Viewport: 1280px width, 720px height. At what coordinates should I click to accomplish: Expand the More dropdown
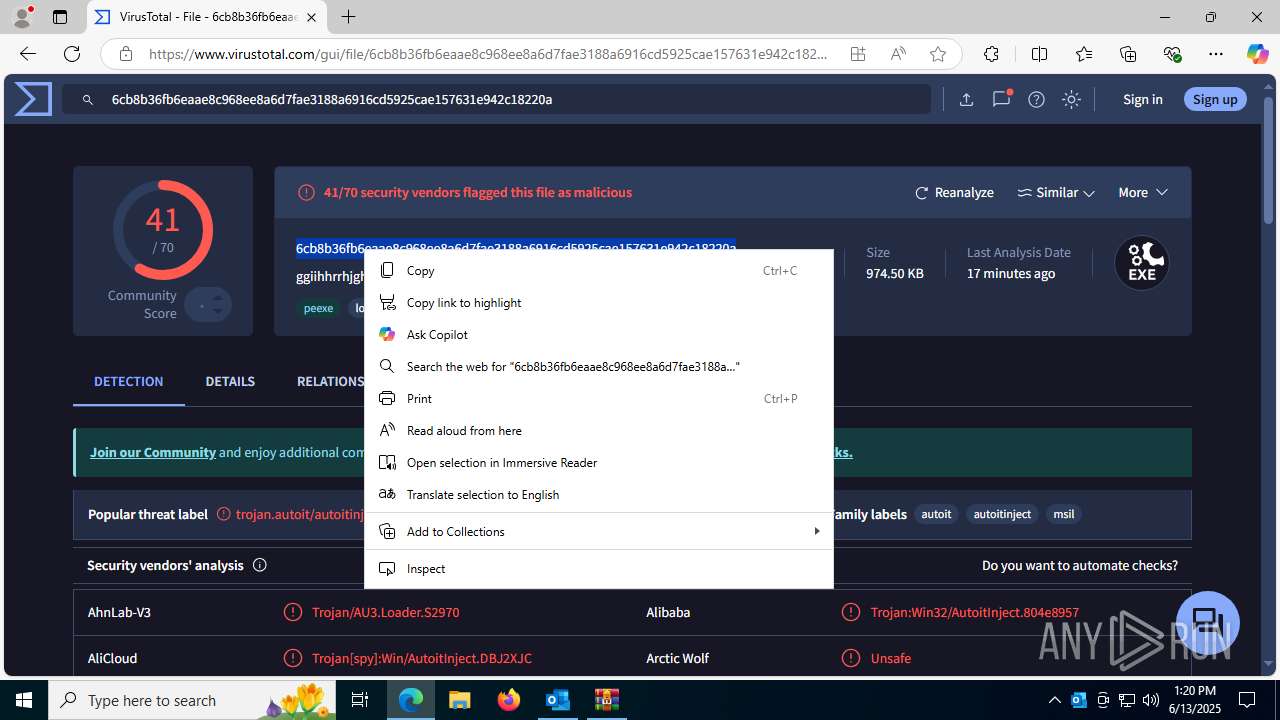(x=1143, y=192)
